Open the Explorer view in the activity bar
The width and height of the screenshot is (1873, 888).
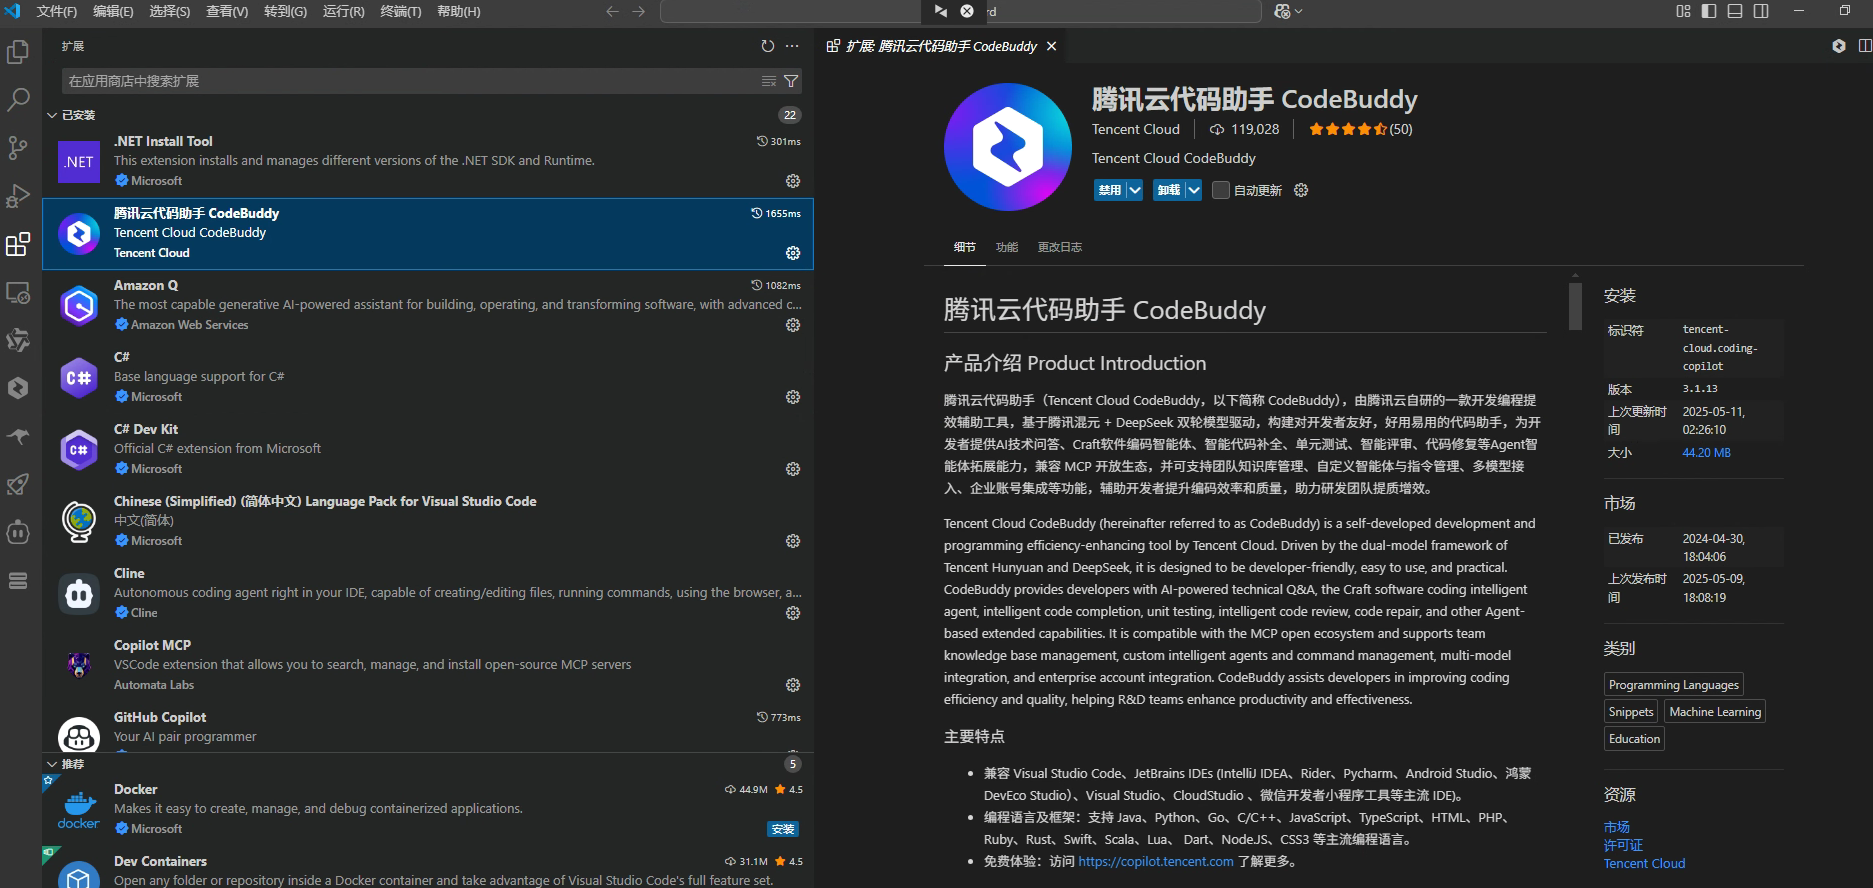pos(18,51)
